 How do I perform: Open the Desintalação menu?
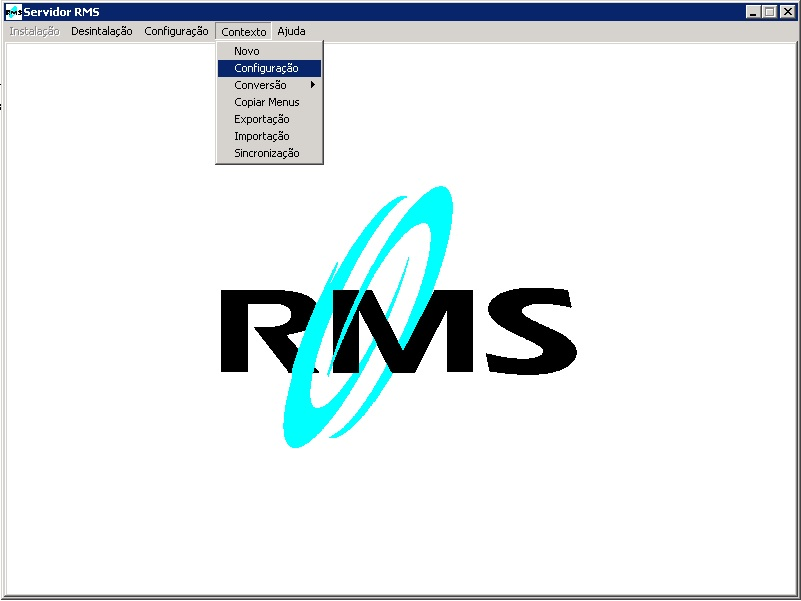click(x=102, y=32)
